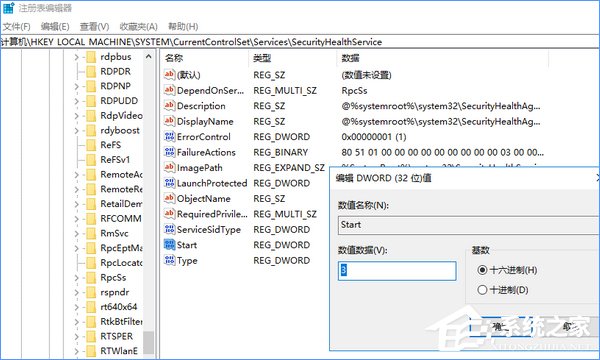Click the 数值名称(N) field showing Start
Viewport: 600px width, 360px height.
[469, 225]
